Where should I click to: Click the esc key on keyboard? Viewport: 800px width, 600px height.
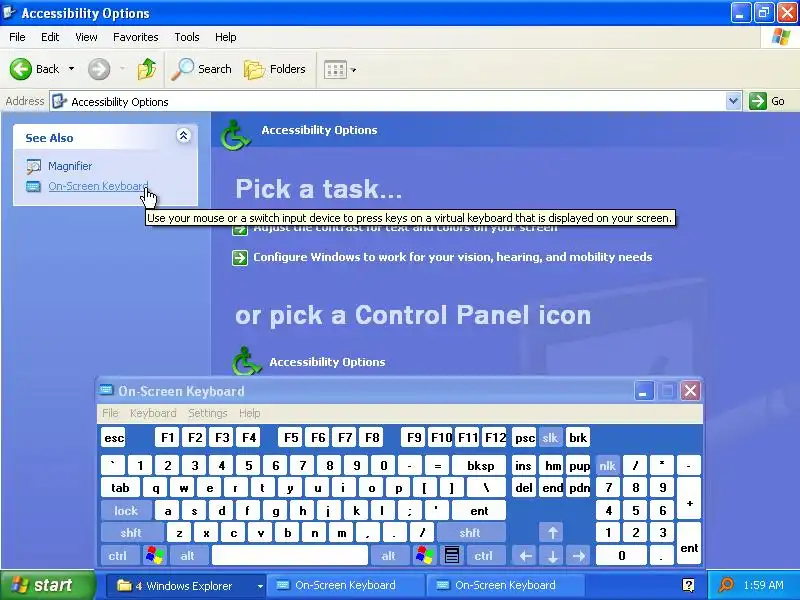tap(113, 438)
